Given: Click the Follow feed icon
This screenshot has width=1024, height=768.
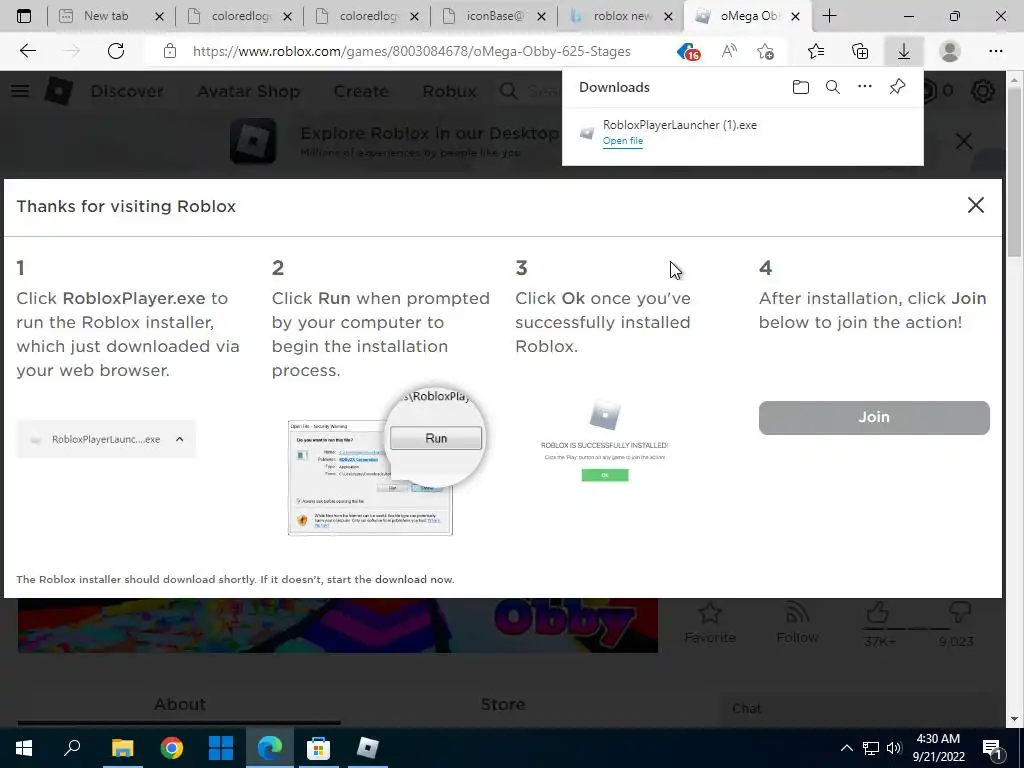Looking at the screenshot, I should (797, 613).
